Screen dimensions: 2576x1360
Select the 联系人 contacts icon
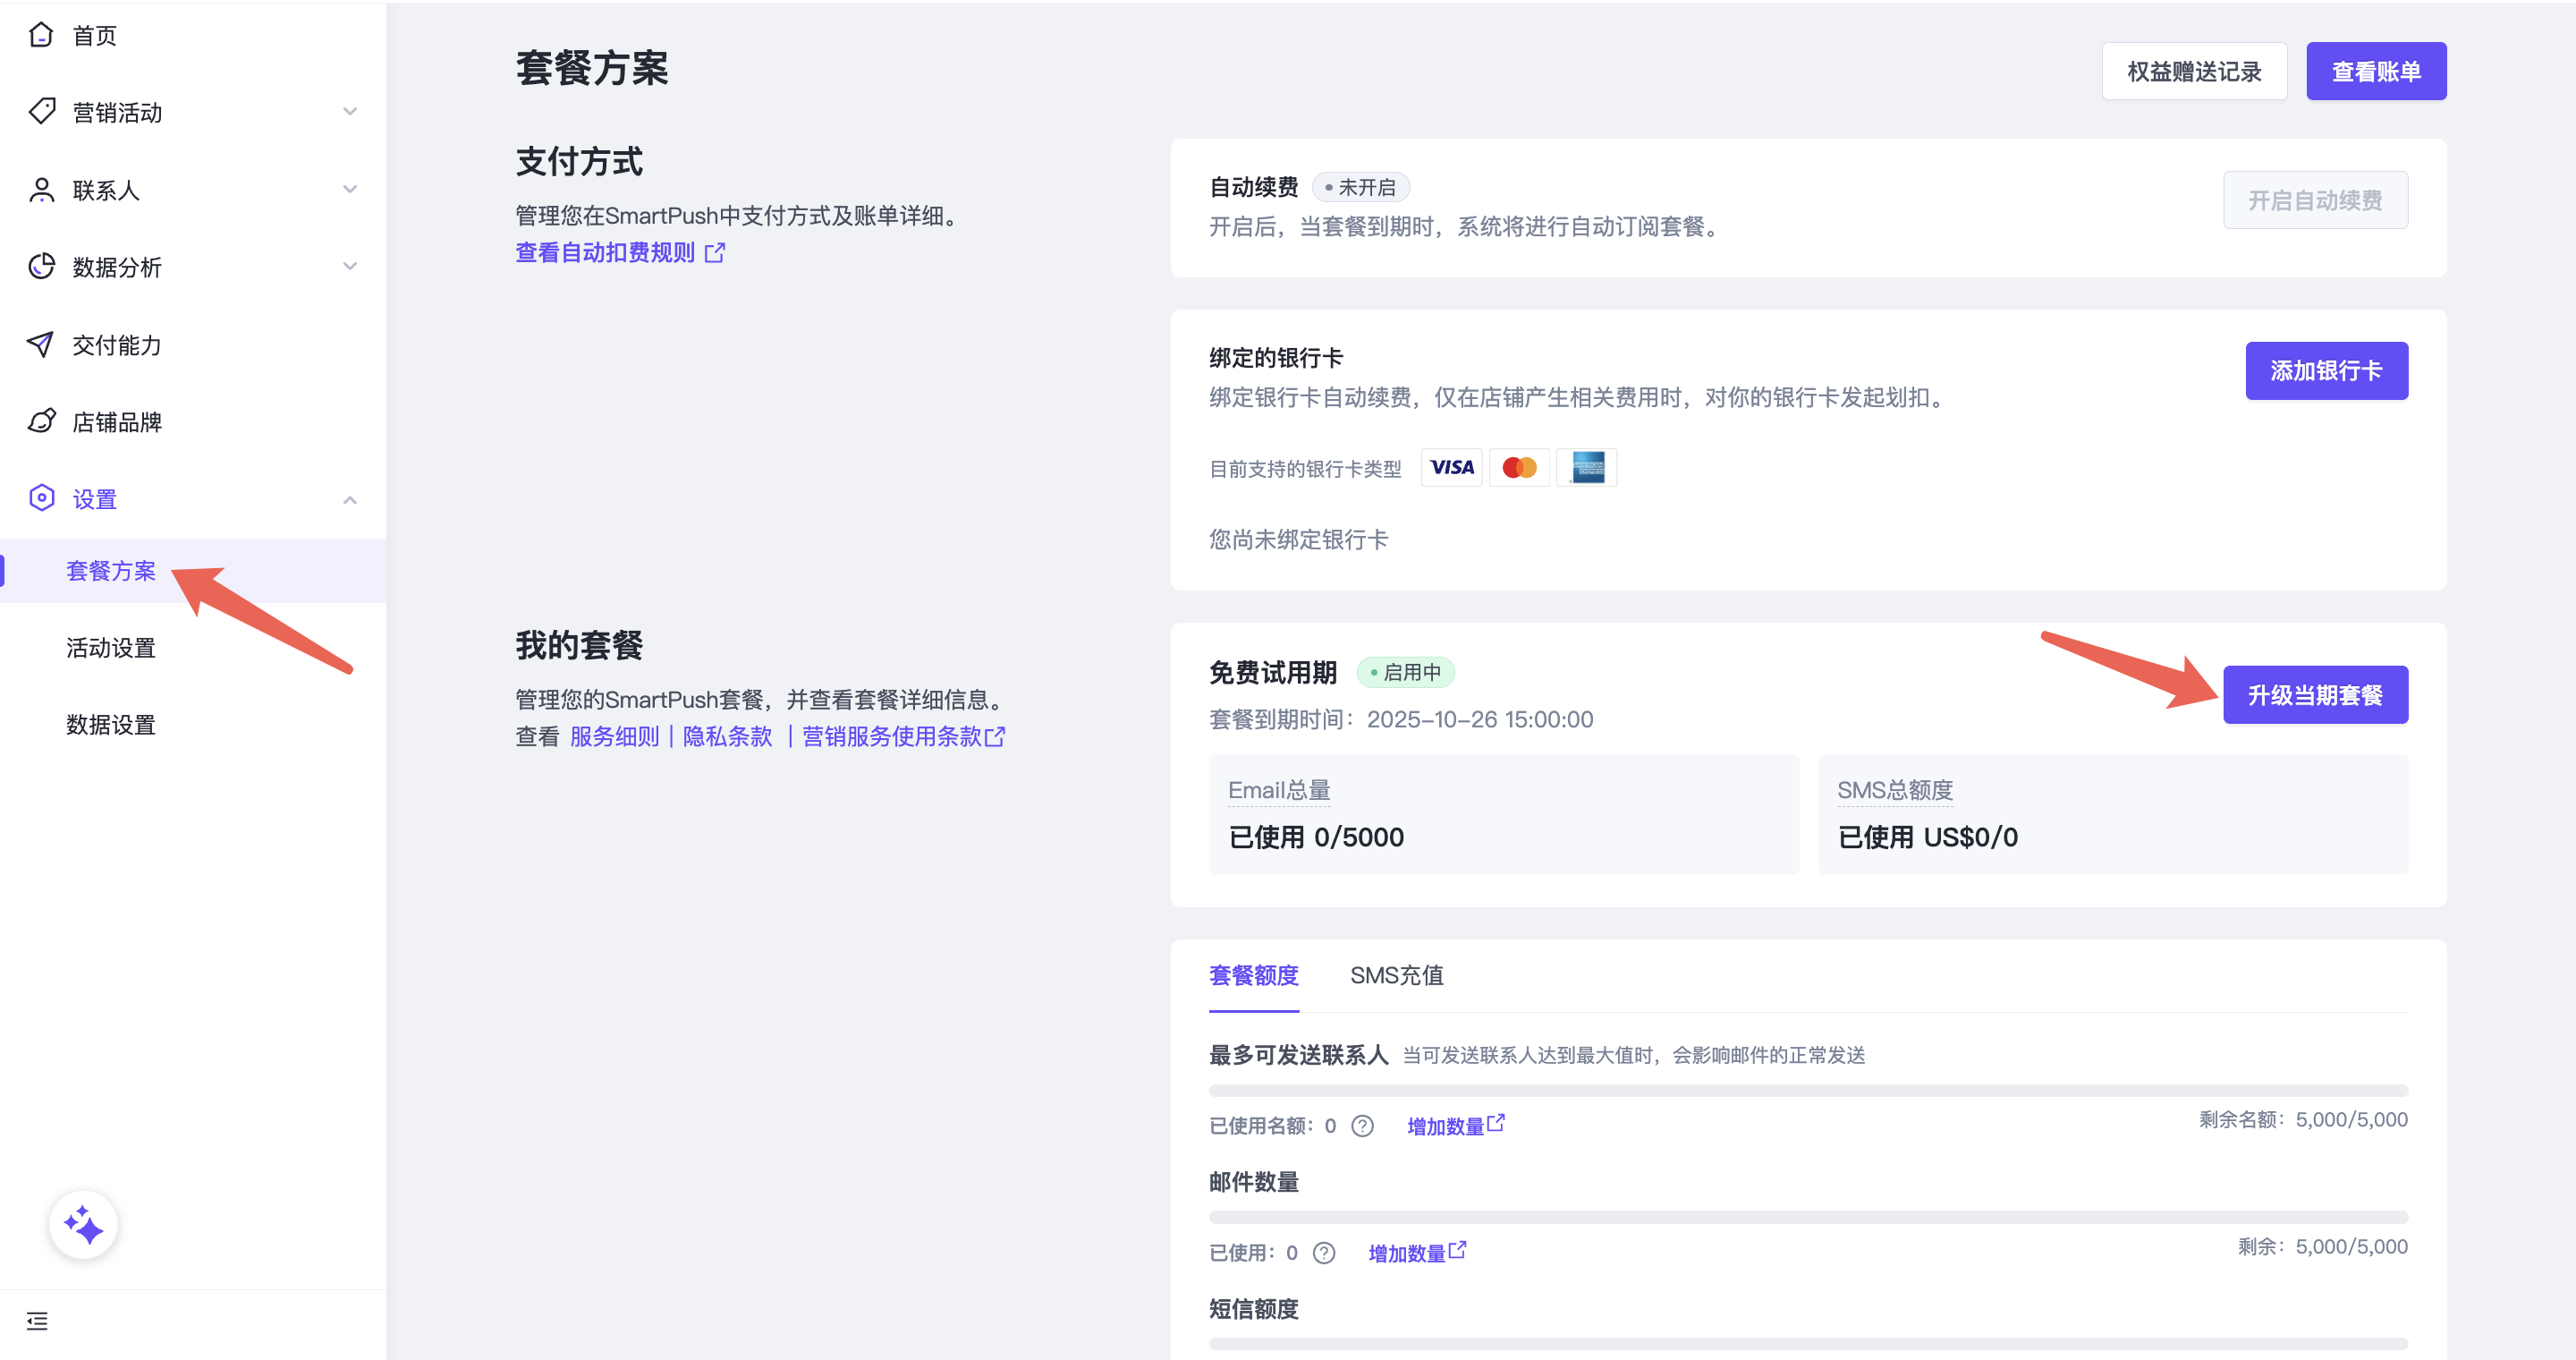pyautogui.click(x=41, y=189)
